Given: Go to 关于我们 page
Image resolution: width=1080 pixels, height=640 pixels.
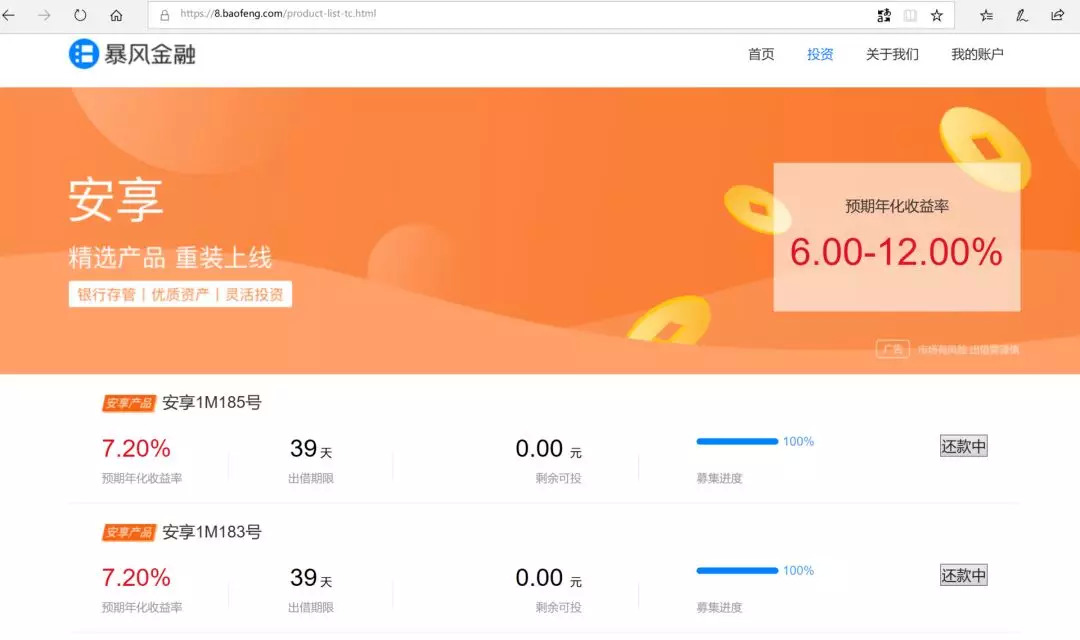Looking at the screenshot, I should coord(892,54).
